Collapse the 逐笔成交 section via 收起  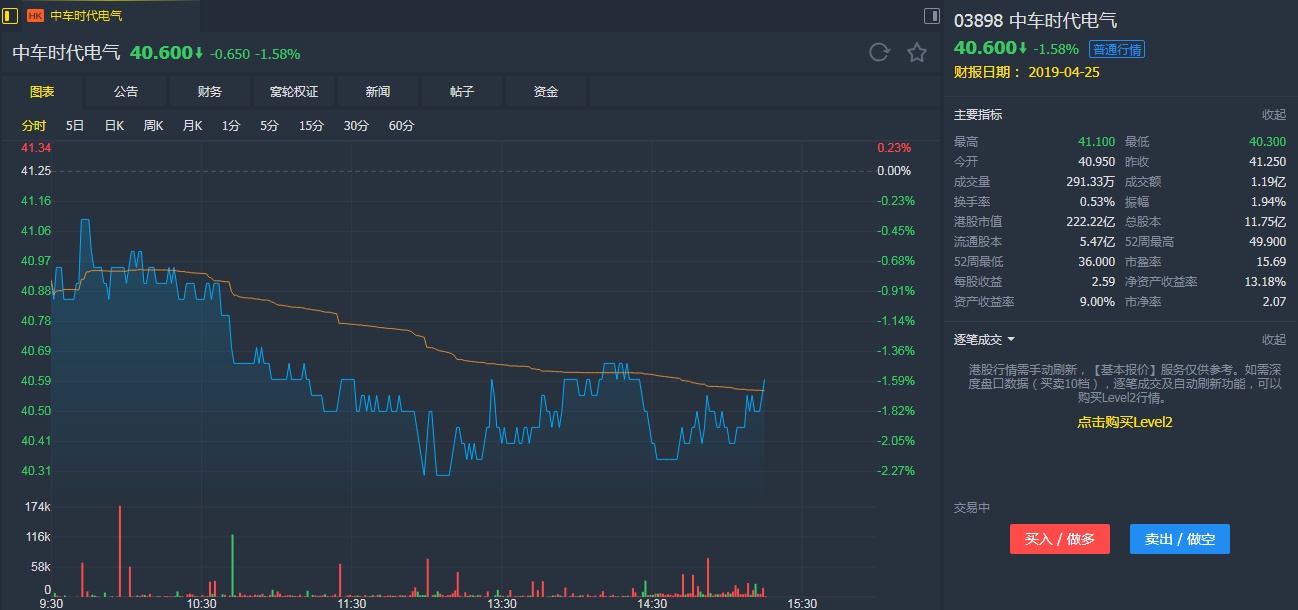[x=1273, y=340]
